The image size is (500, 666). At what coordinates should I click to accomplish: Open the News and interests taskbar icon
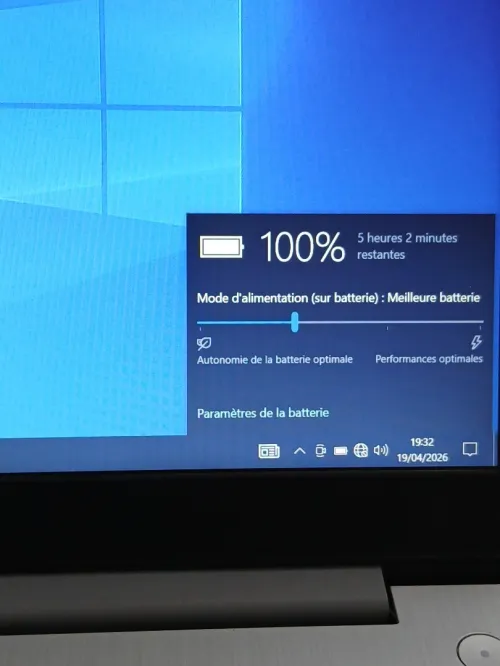(269, 451)
